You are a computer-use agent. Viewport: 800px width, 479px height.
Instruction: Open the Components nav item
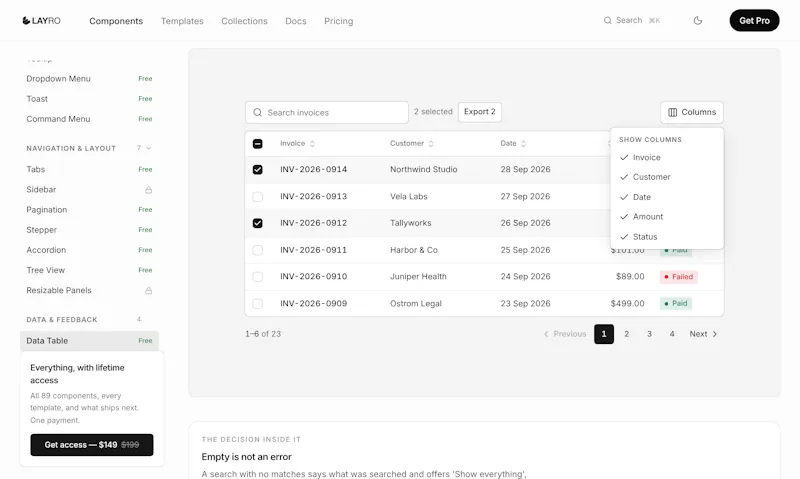(x=116, y=21)
